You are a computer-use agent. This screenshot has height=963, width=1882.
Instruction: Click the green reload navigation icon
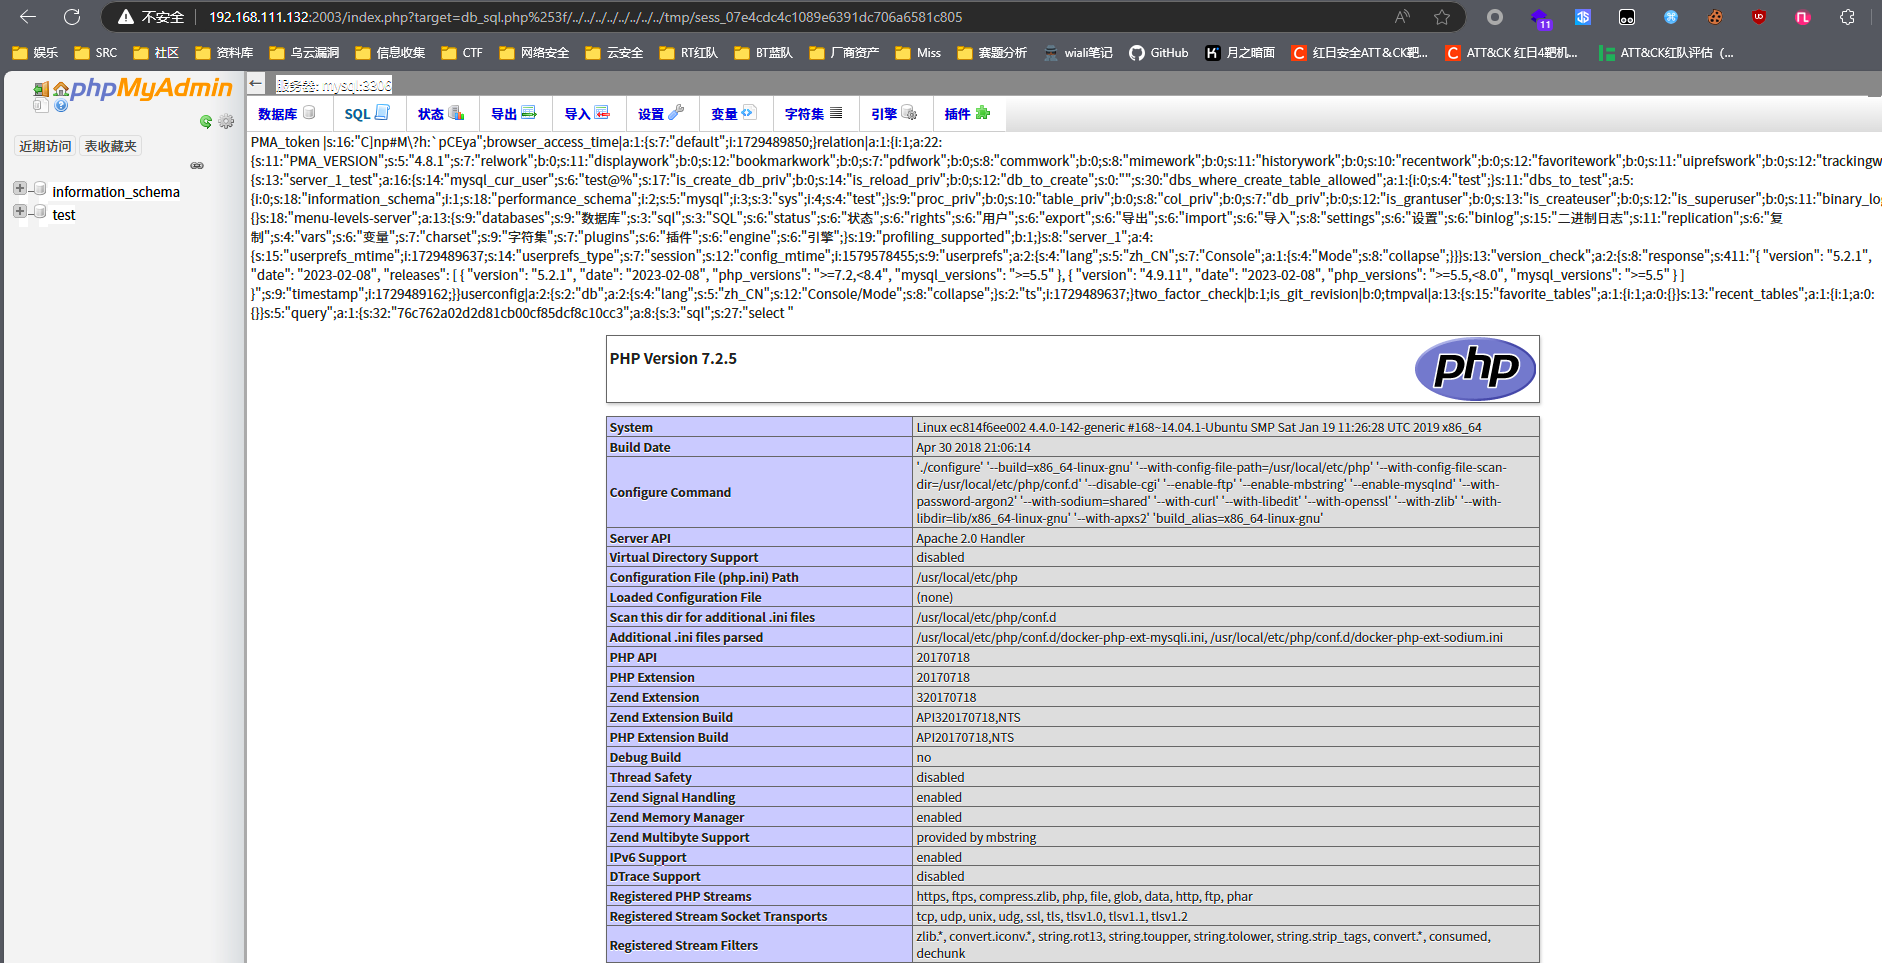206,122
